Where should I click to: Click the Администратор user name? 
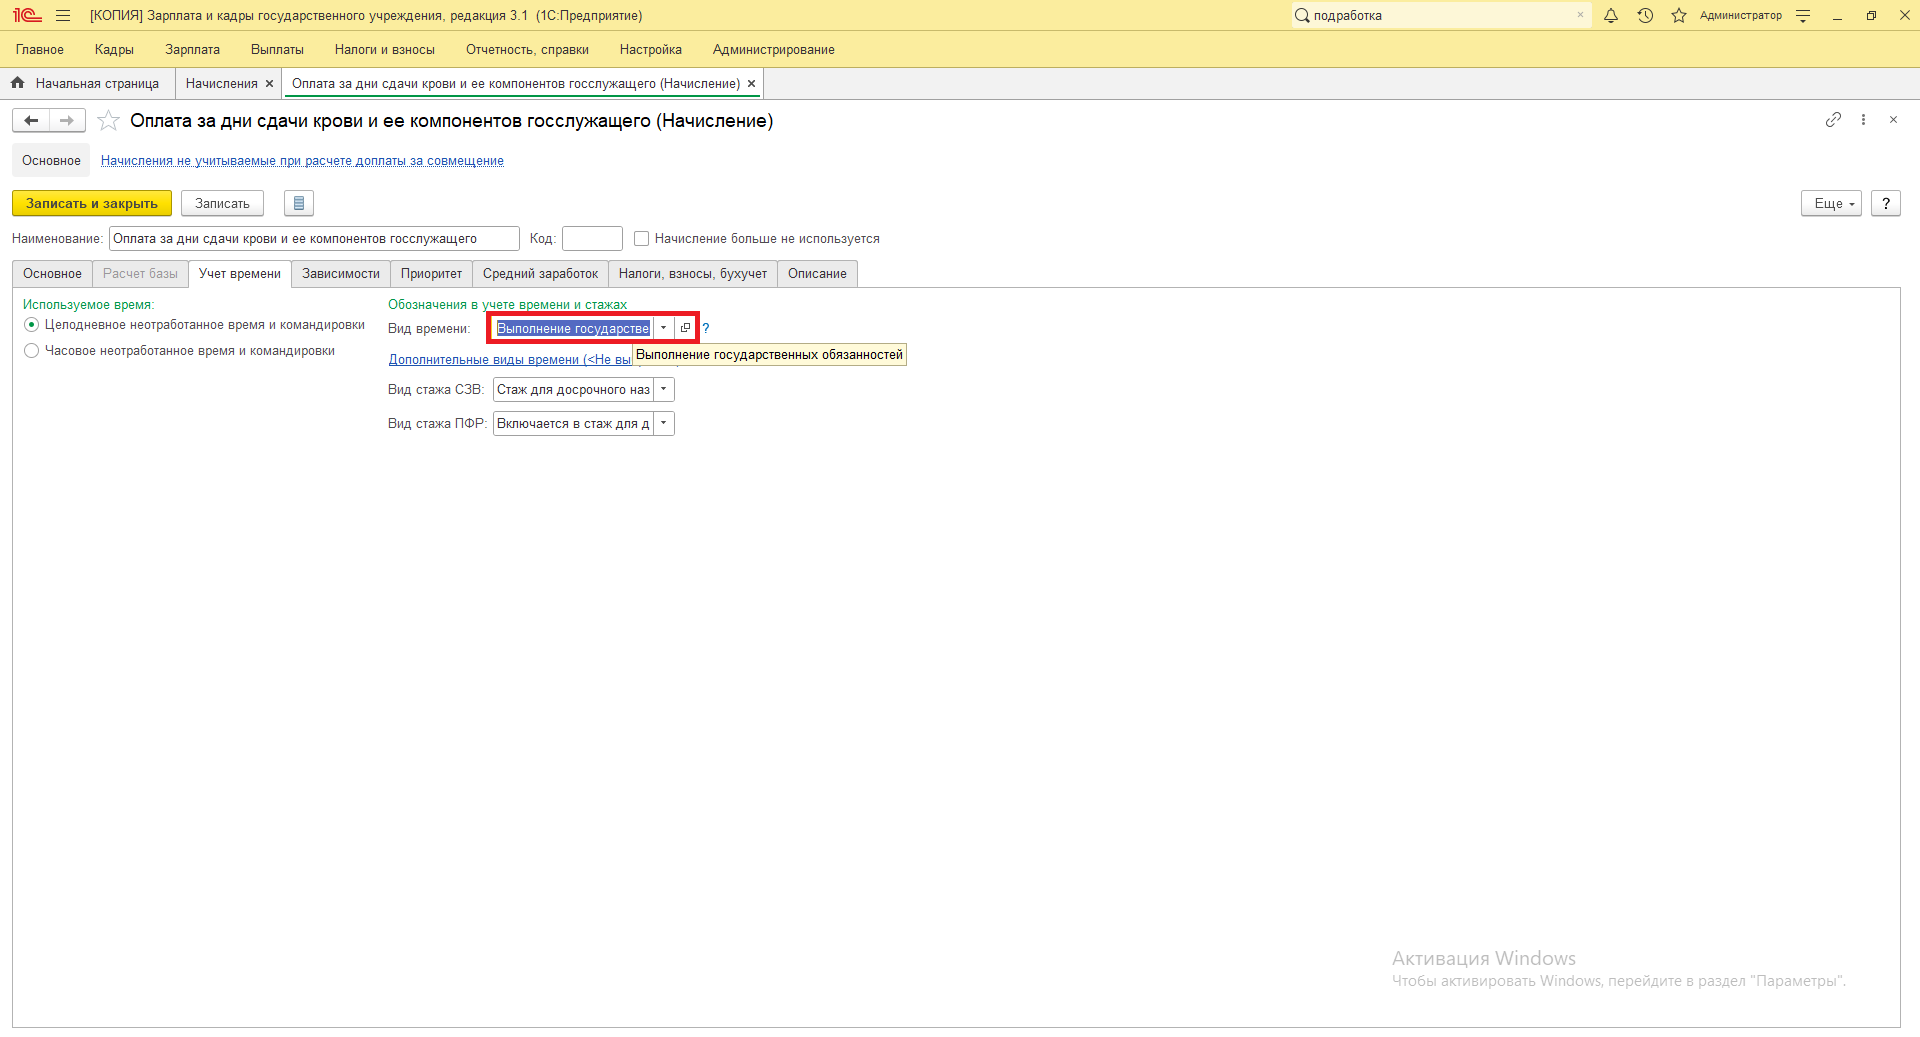click(1741, 15)
